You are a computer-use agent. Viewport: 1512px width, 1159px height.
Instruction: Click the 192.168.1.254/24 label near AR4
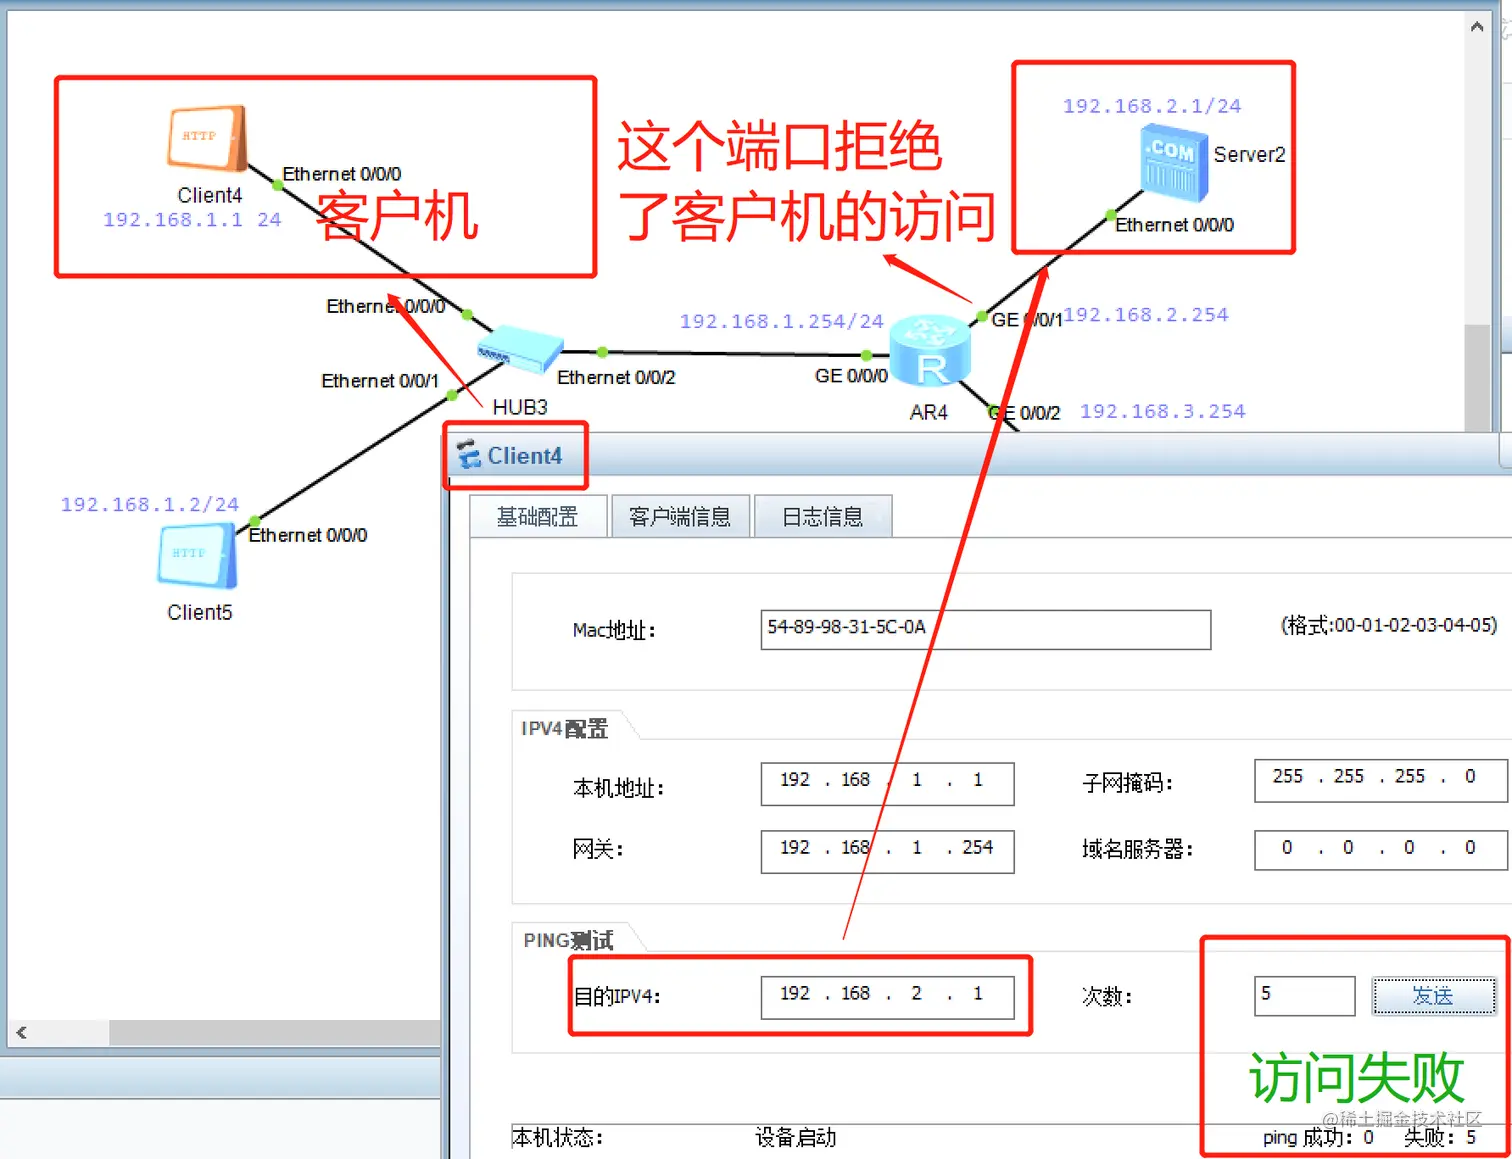click(782, 321)
